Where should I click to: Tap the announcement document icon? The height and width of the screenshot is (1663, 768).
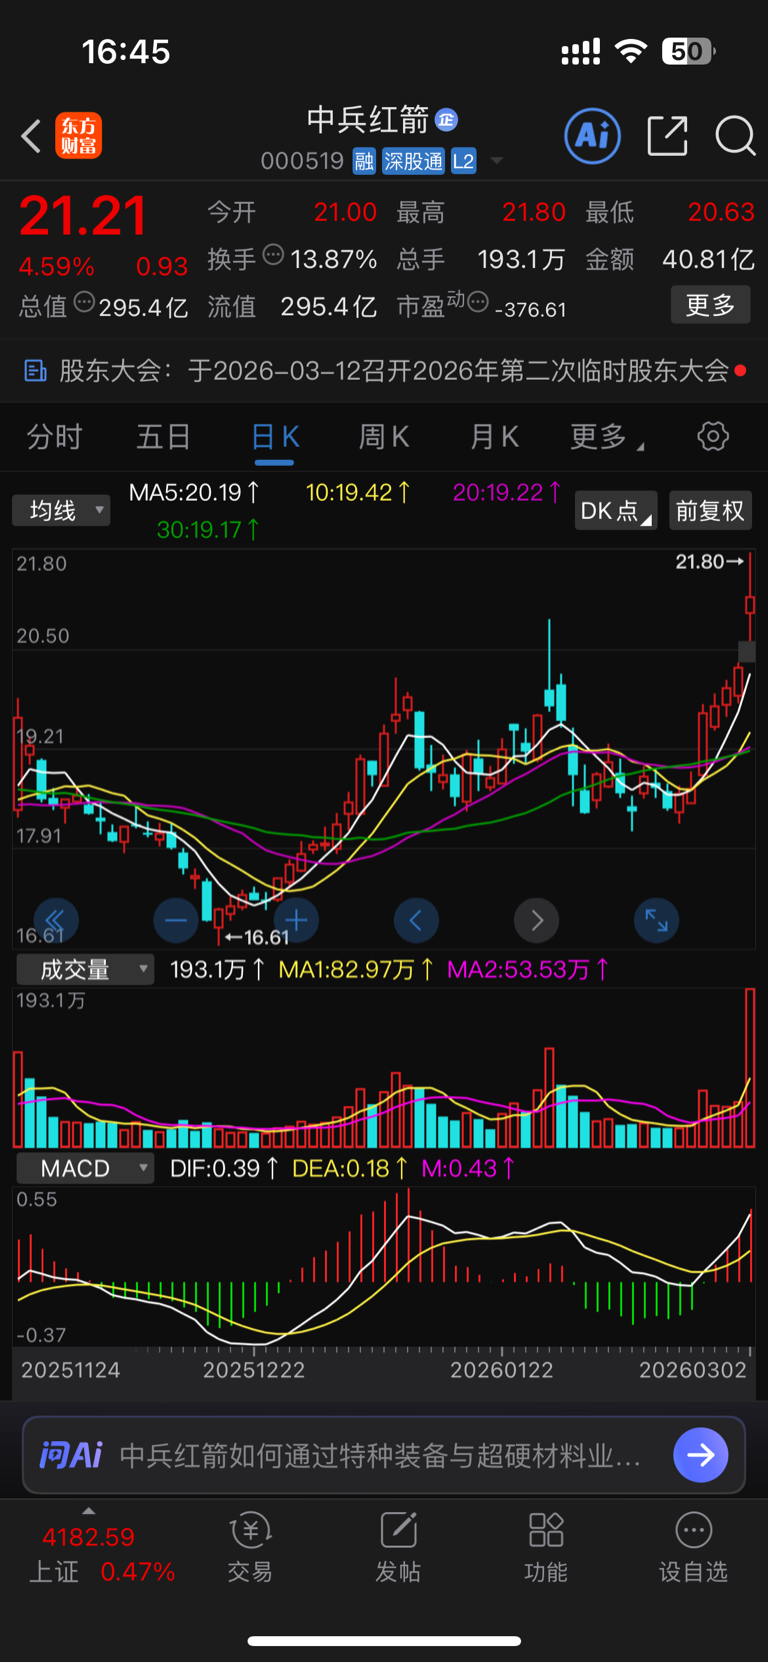click(x=35, y=371)
